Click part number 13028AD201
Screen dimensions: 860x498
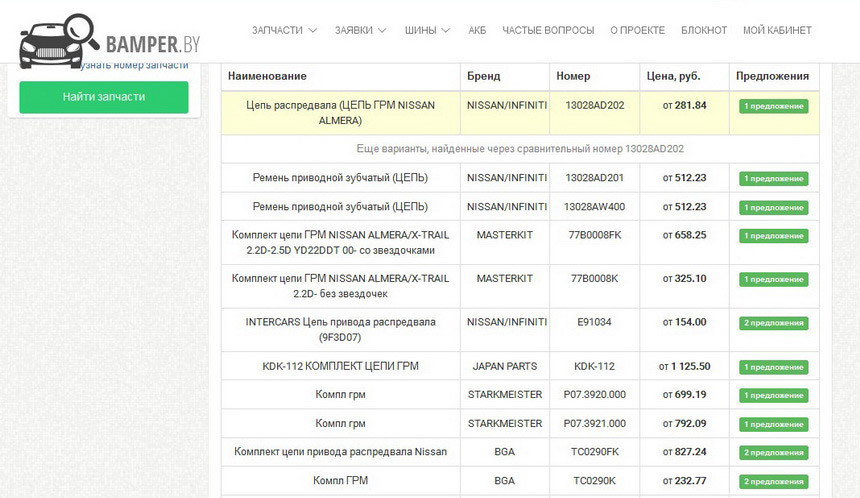(x=595, y=178)
